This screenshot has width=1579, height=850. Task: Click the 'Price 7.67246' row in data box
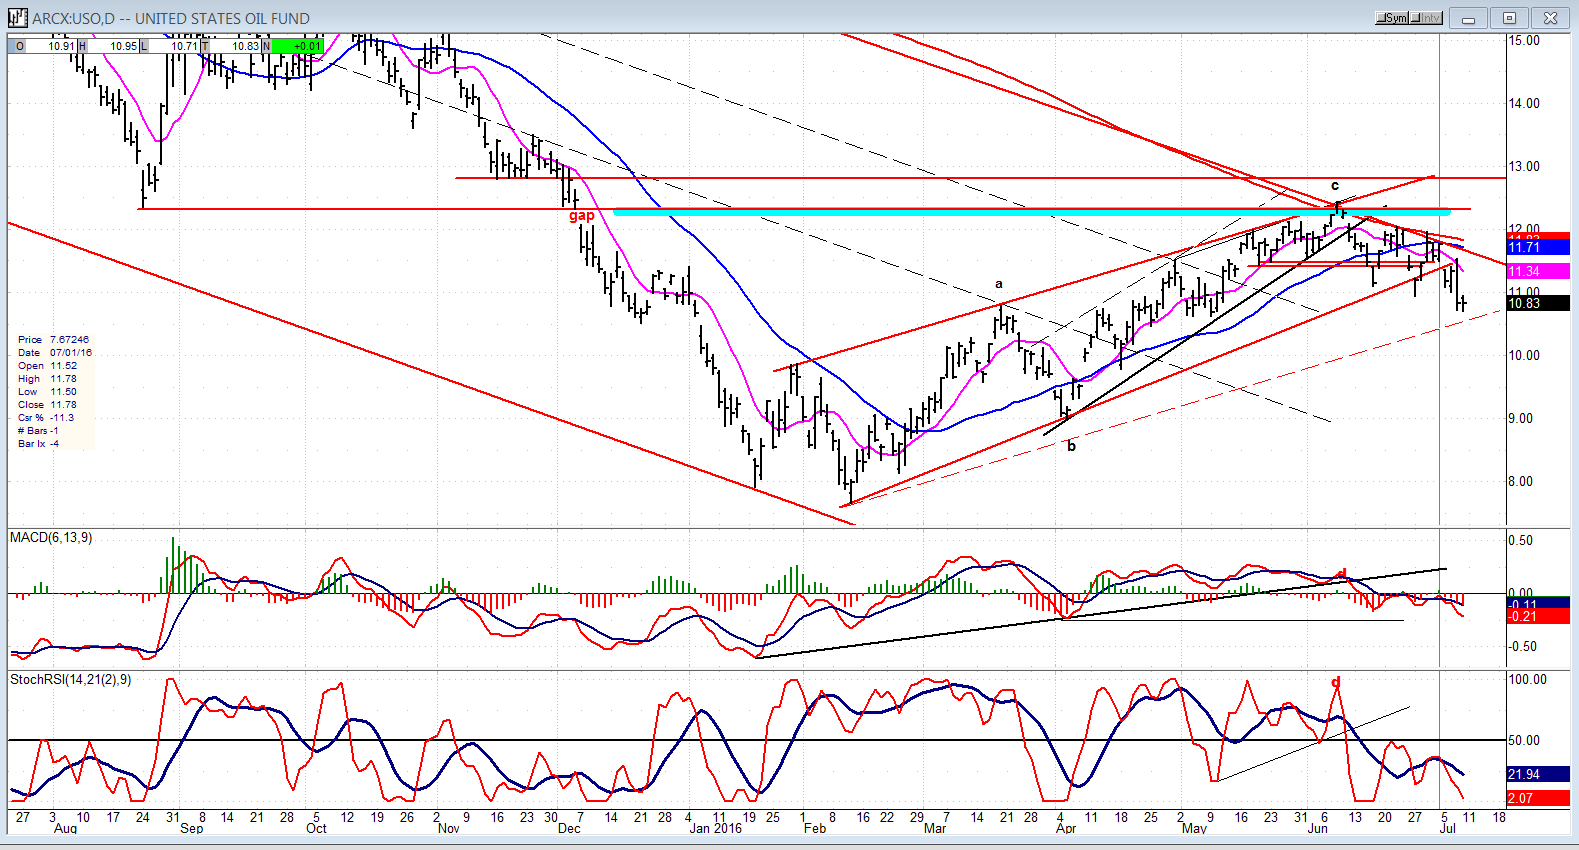pyautogui.click(x=55, y=340)
